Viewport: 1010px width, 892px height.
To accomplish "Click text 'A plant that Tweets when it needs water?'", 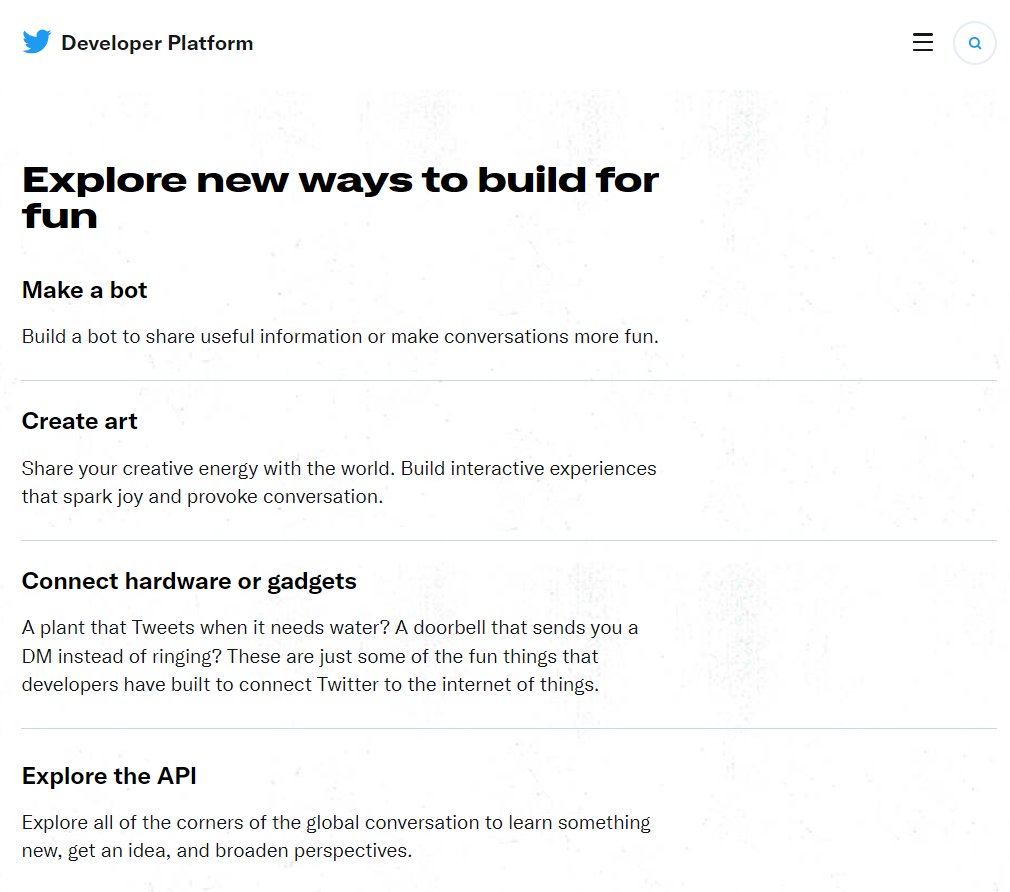I will pyautogui.click(x=205, y=628).
